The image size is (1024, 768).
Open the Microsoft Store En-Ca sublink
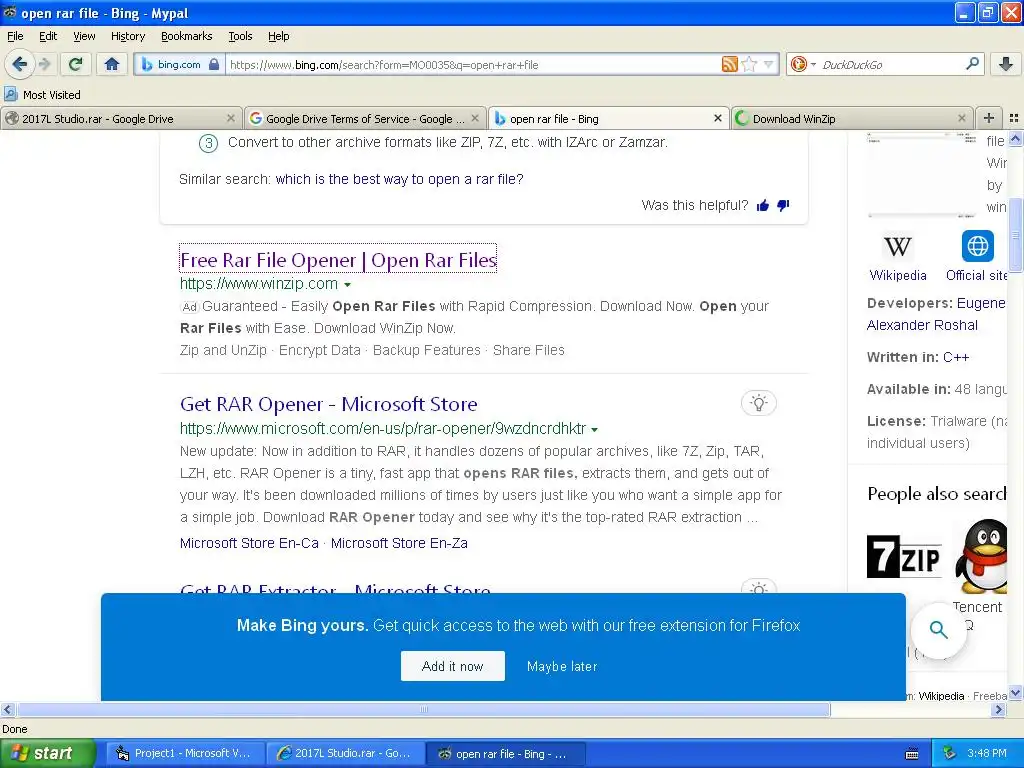pyautogui.click(x=249, y=543)
